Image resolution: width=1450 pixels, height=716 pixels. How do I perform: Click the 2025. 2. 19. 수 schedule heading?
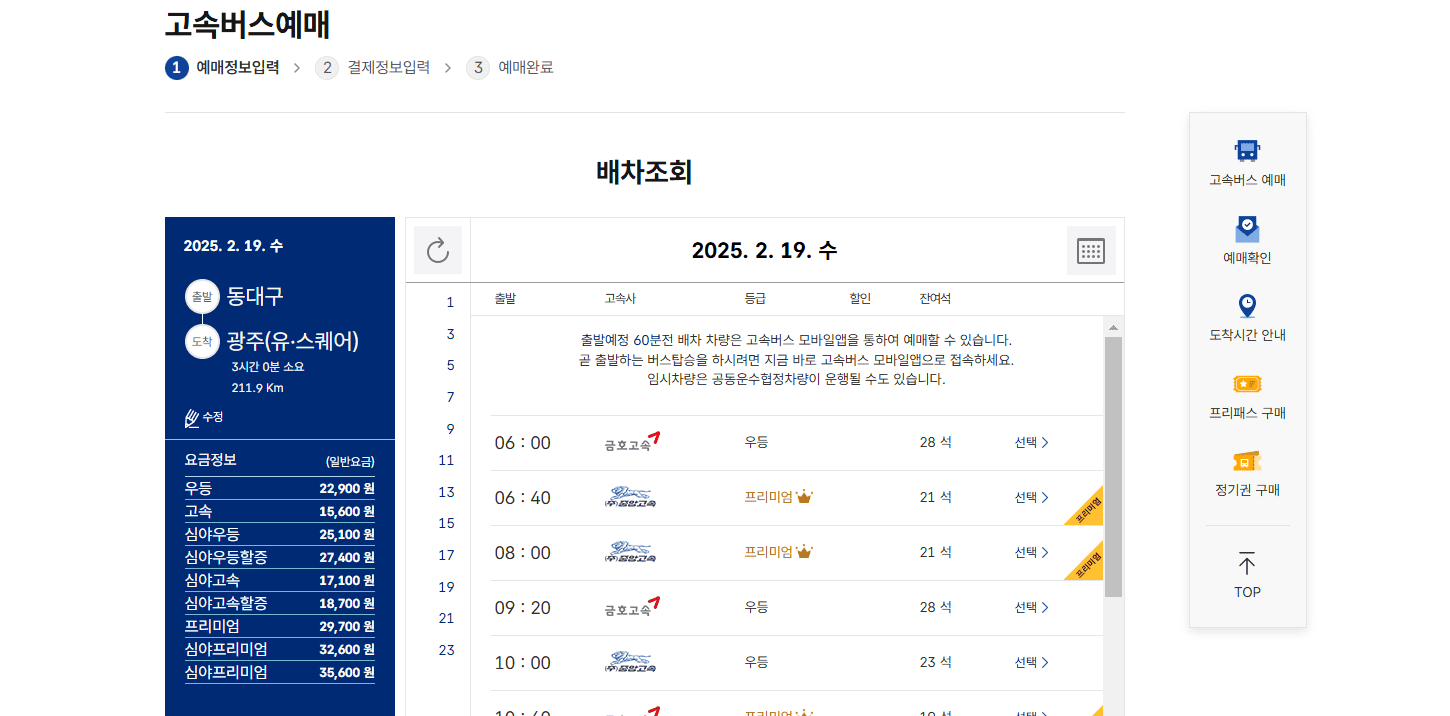click(x=764, y=250)
